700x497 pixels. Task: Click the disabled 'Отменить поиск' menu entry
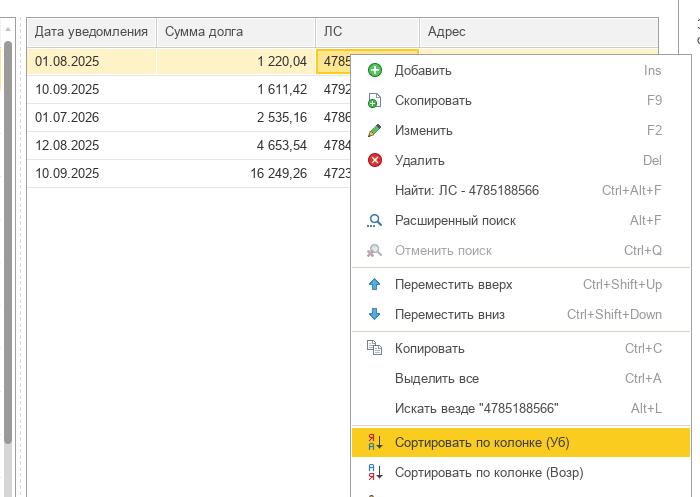[443, 250]
